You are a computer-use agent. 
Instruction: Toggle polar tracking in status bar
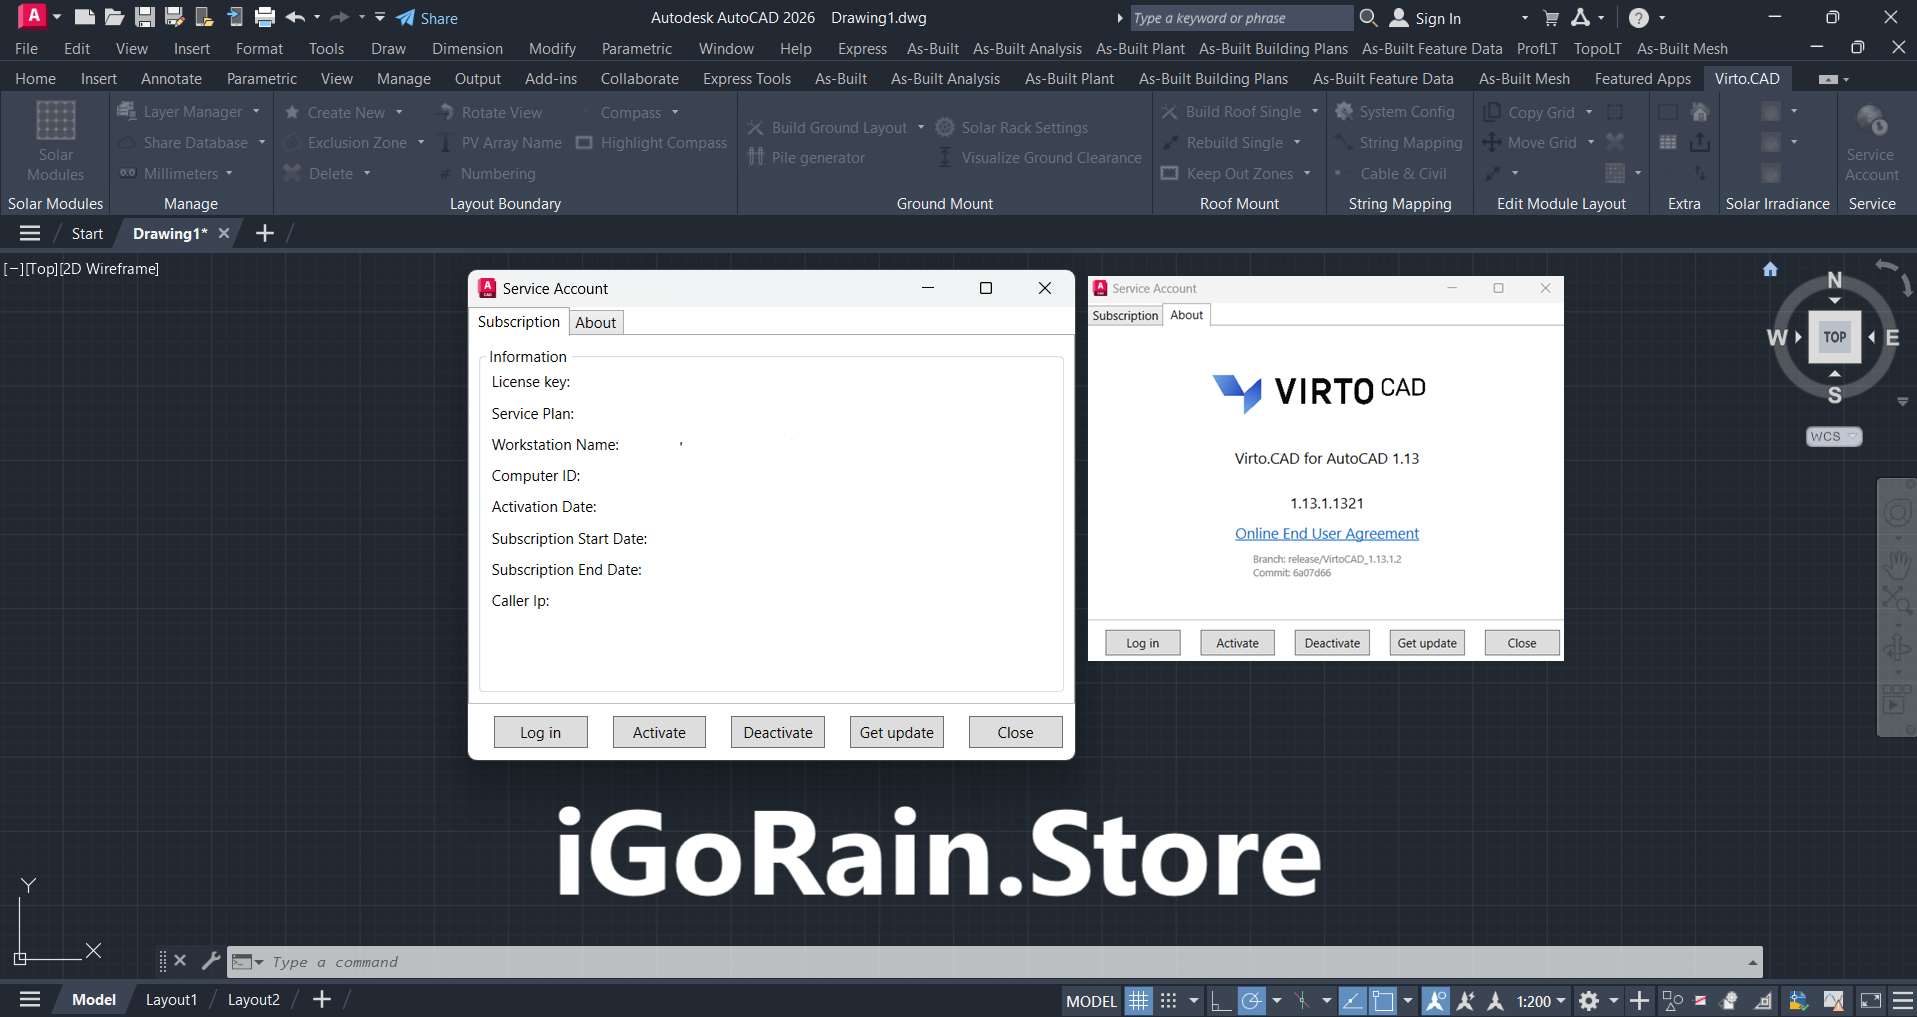(x=1251, y=1000)
